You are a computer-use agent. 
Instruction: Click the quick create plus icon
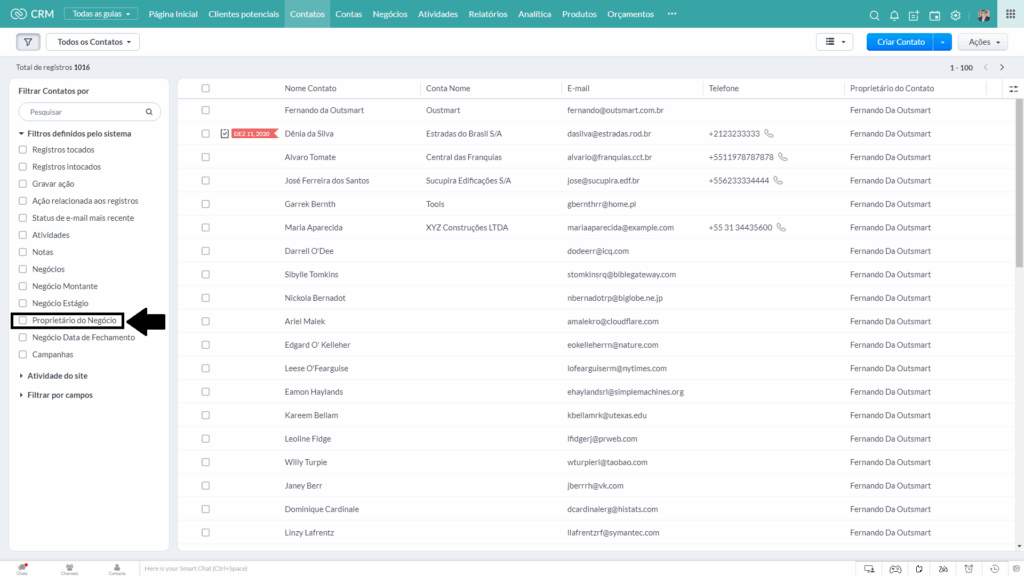point(914,15)
